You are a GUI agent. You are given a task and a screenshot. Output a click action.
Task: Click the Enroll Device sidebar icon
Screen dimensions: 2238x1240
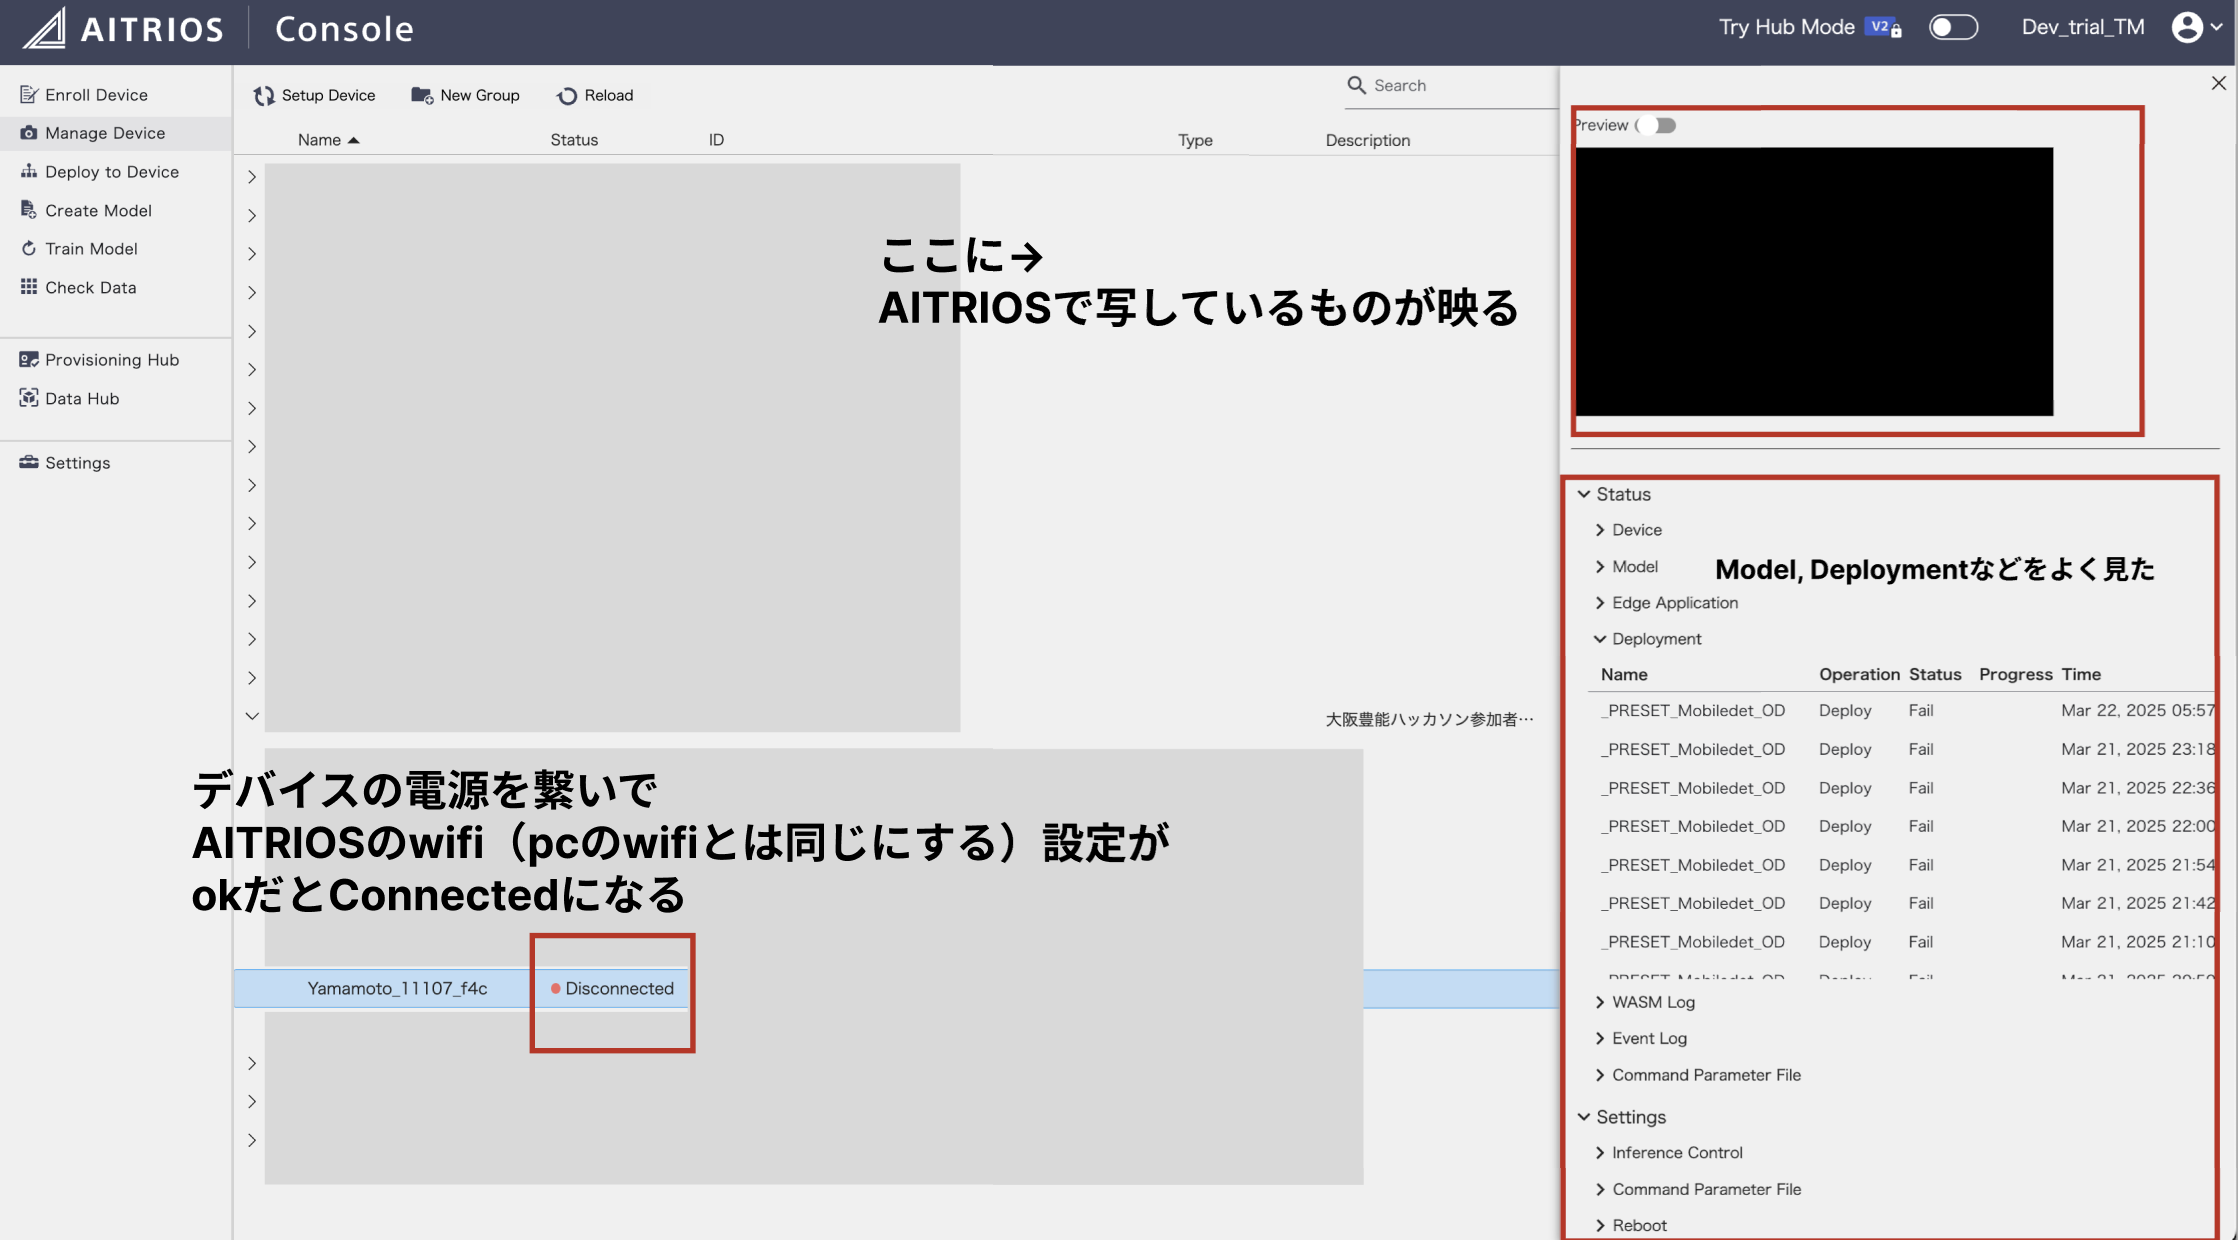pos(29,95)
